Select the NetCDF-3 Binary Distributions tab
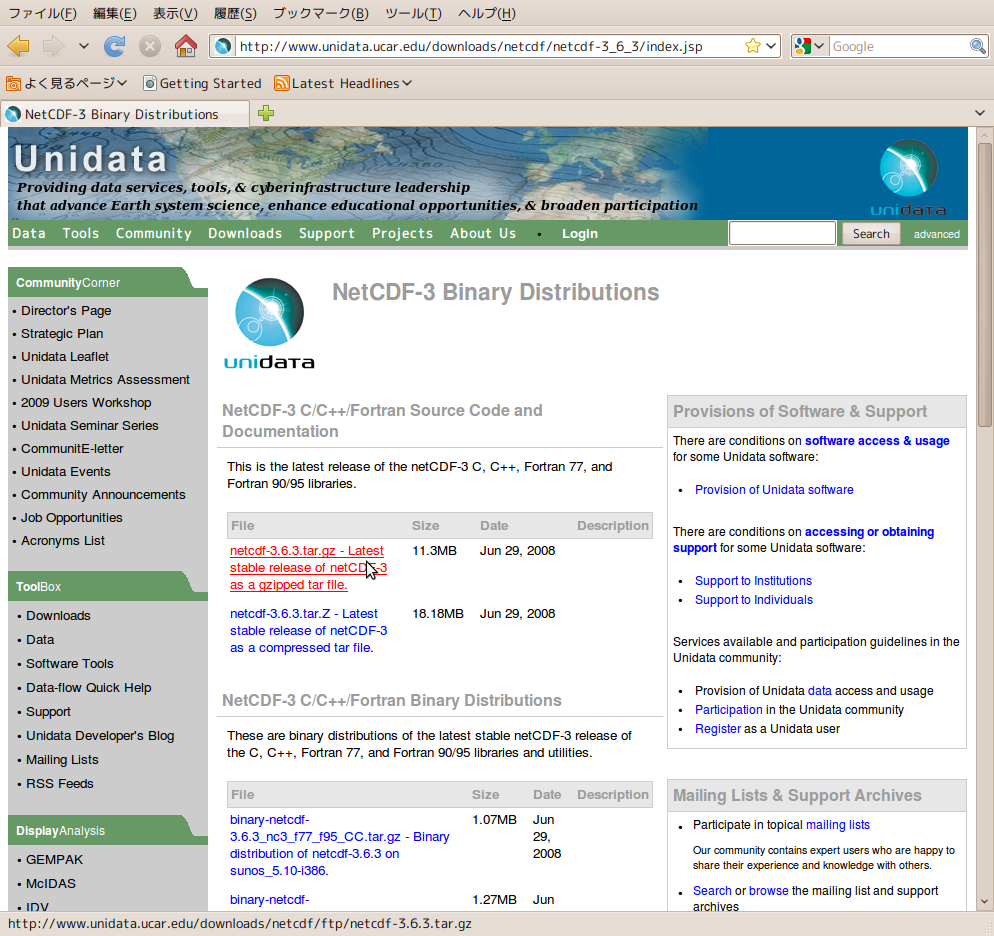The image size is (994, 936). [x=124, y=114]
